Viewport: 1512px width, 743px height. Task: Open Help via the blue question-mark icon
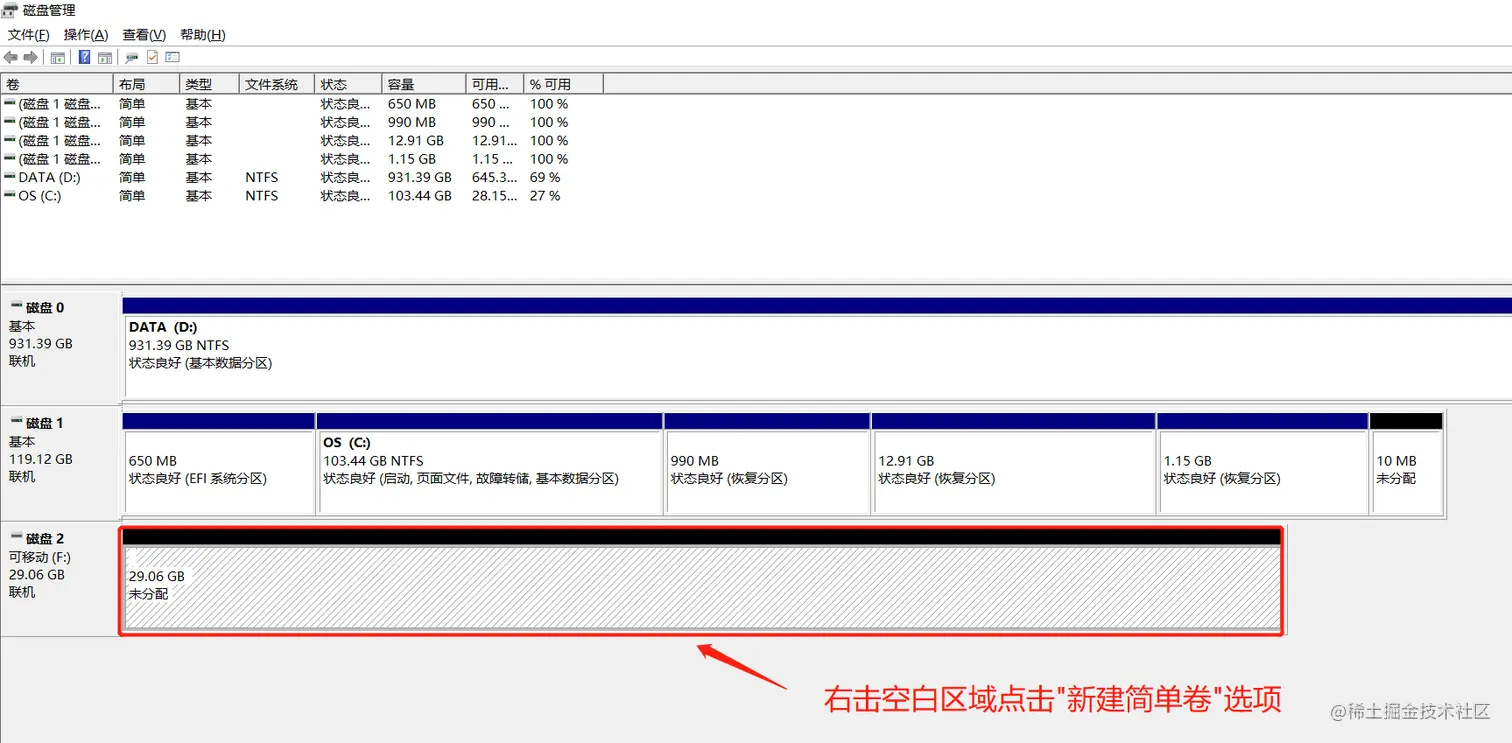coord(85,57)
